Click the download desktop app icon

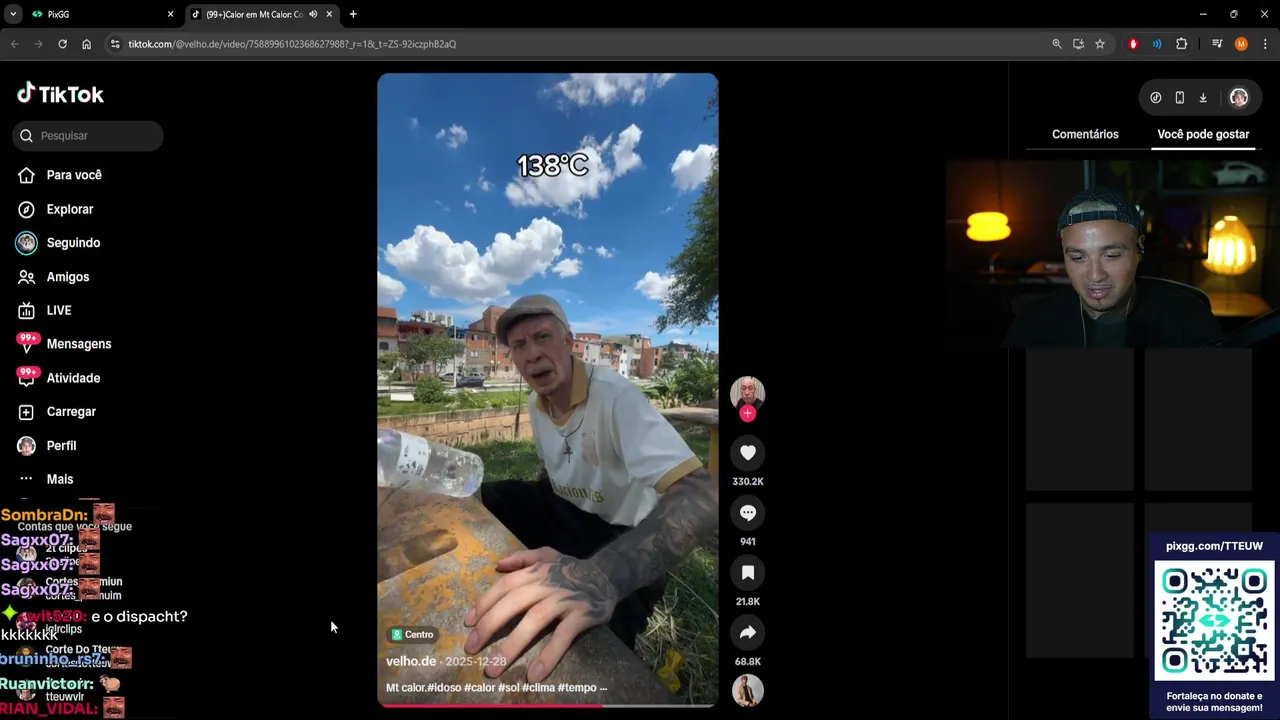tap(1203, 98)
